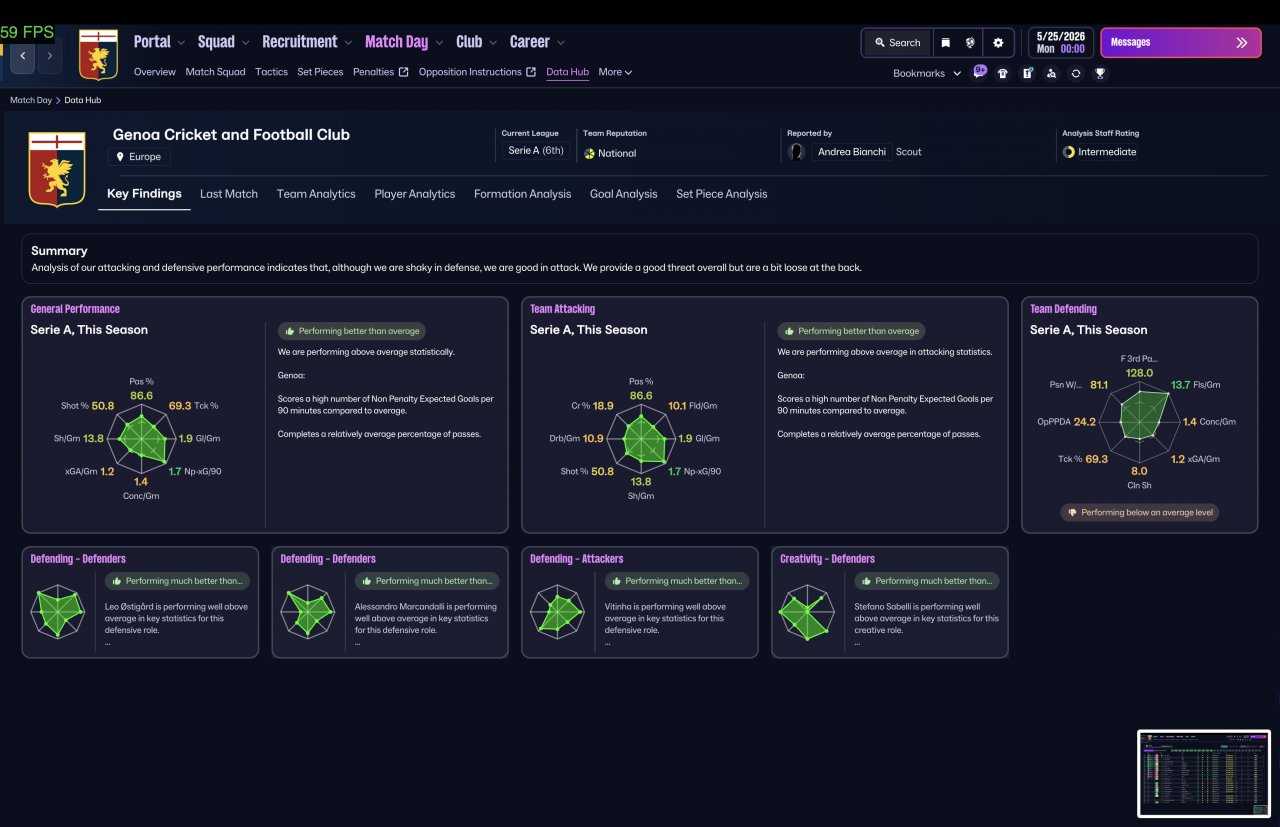The height and width of the screenshot is (827, 1280).
Task: Click the location pin icon next to Europe
Action: tap(121, 157)
